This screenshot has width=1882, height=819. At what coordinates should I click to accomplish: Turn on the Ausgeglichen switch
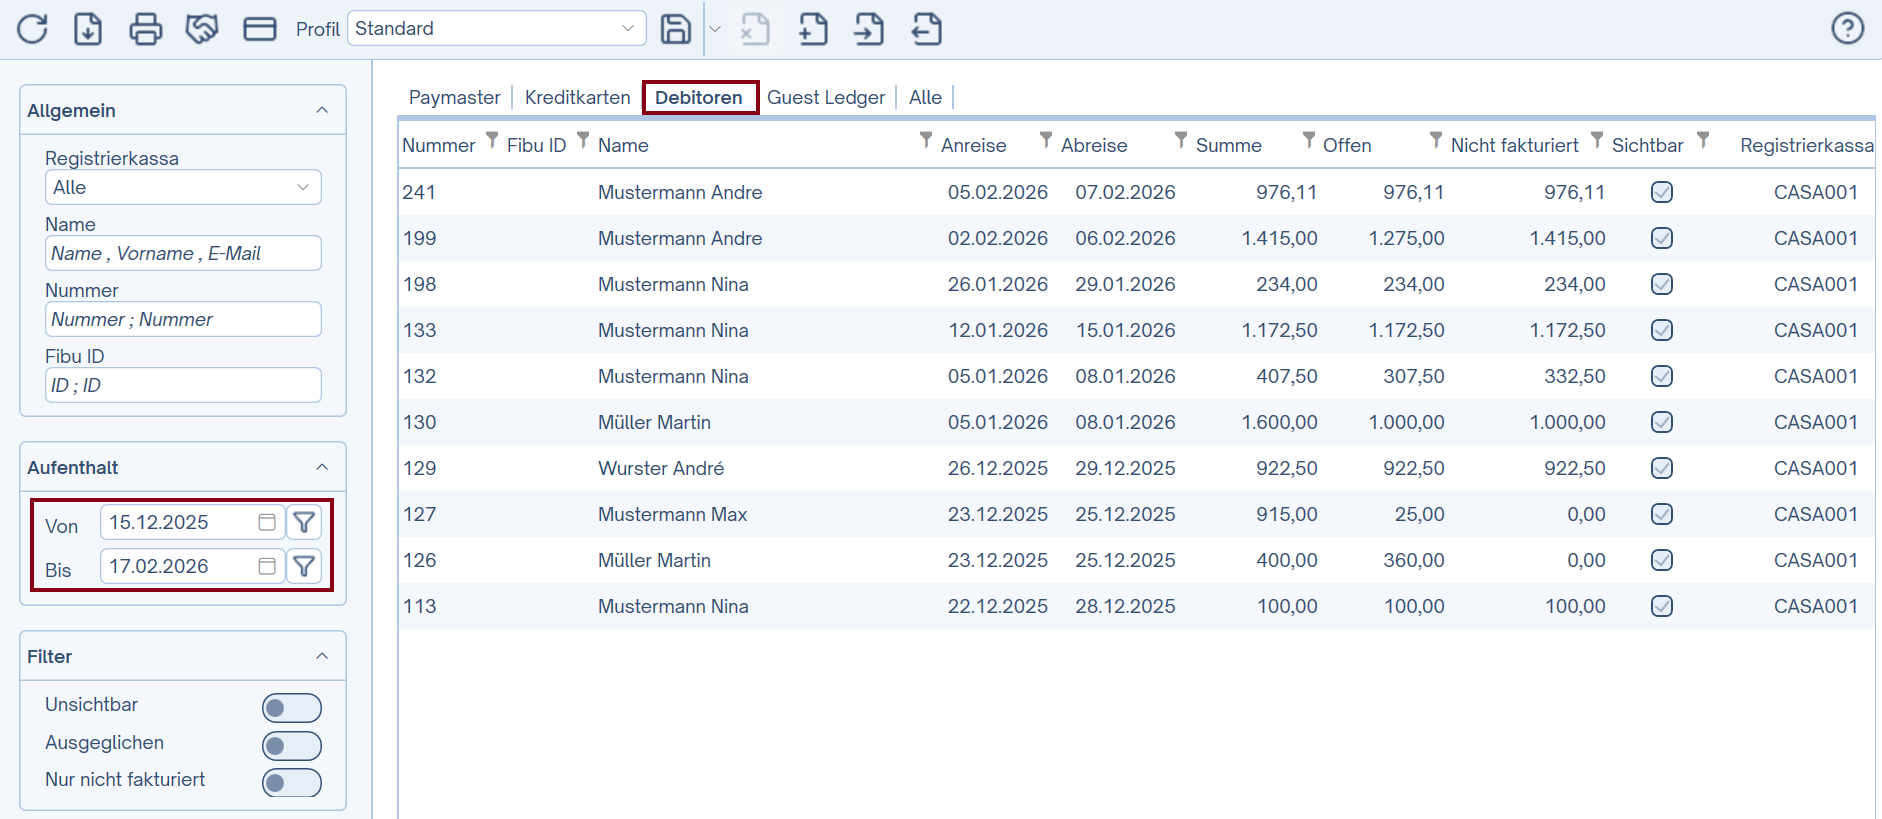pos(291,746)
